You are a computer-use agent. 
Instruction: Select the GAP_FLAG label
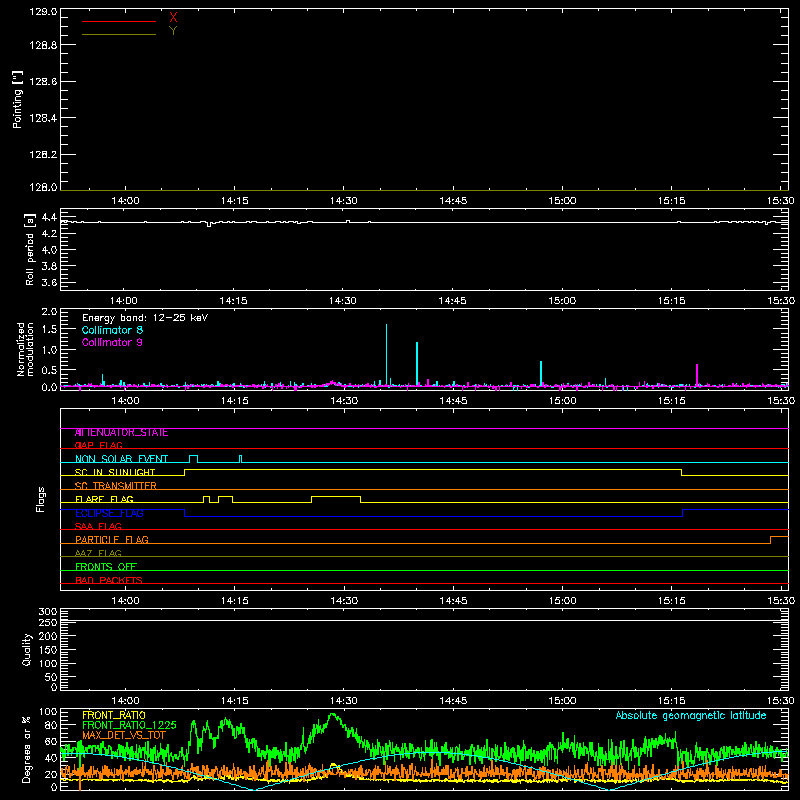98,445
